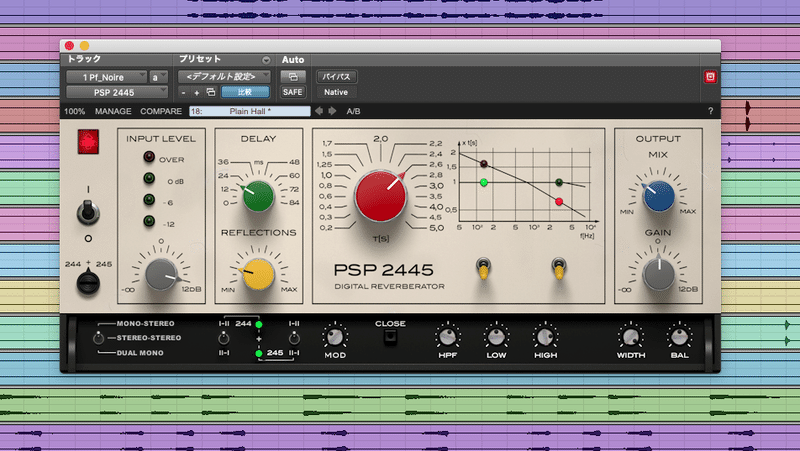800x451 pixels.
Task: Open the 1 Pf_Noire track selector
Action: tap(107, 77)
